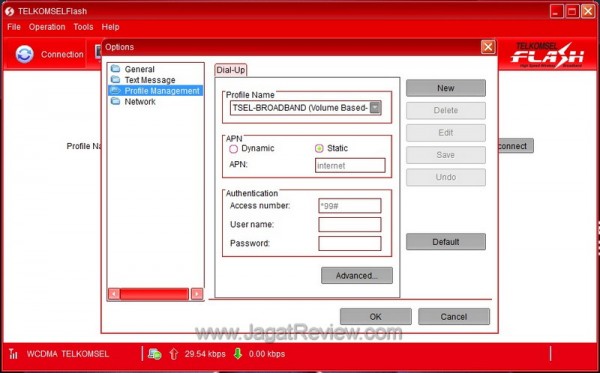Click the Text Message folder icon
600x373 pixels.
coord(115,80)
